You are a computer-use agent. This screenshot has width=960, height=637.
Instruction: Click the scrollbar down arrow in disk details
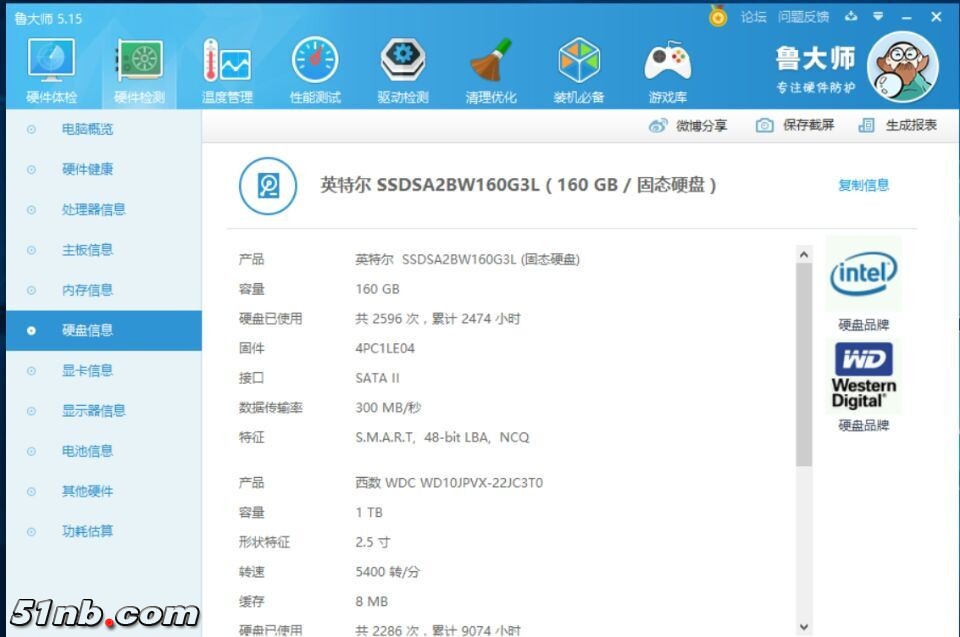tap(804, 627)
